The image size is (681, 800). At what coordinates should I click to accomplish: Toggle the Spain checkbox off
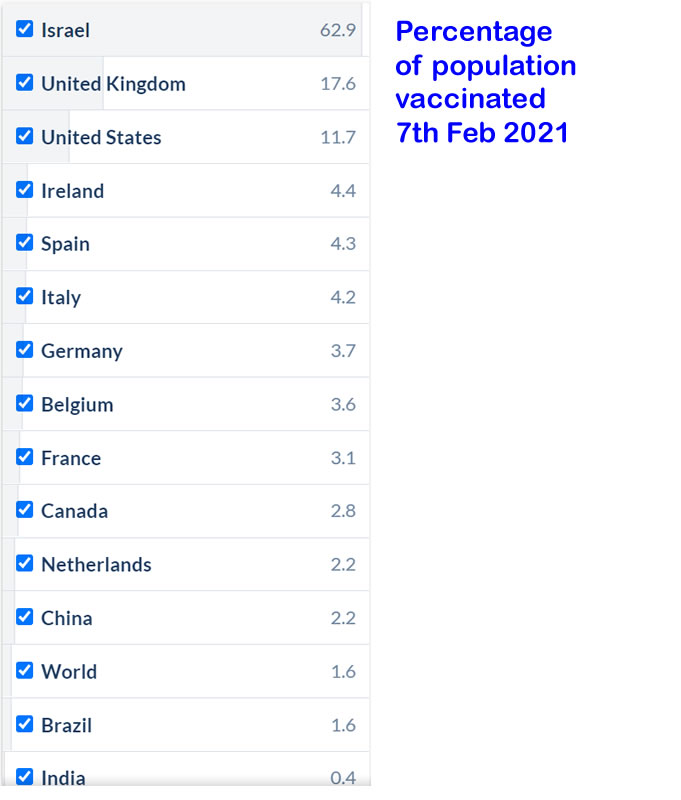[25, 243]
